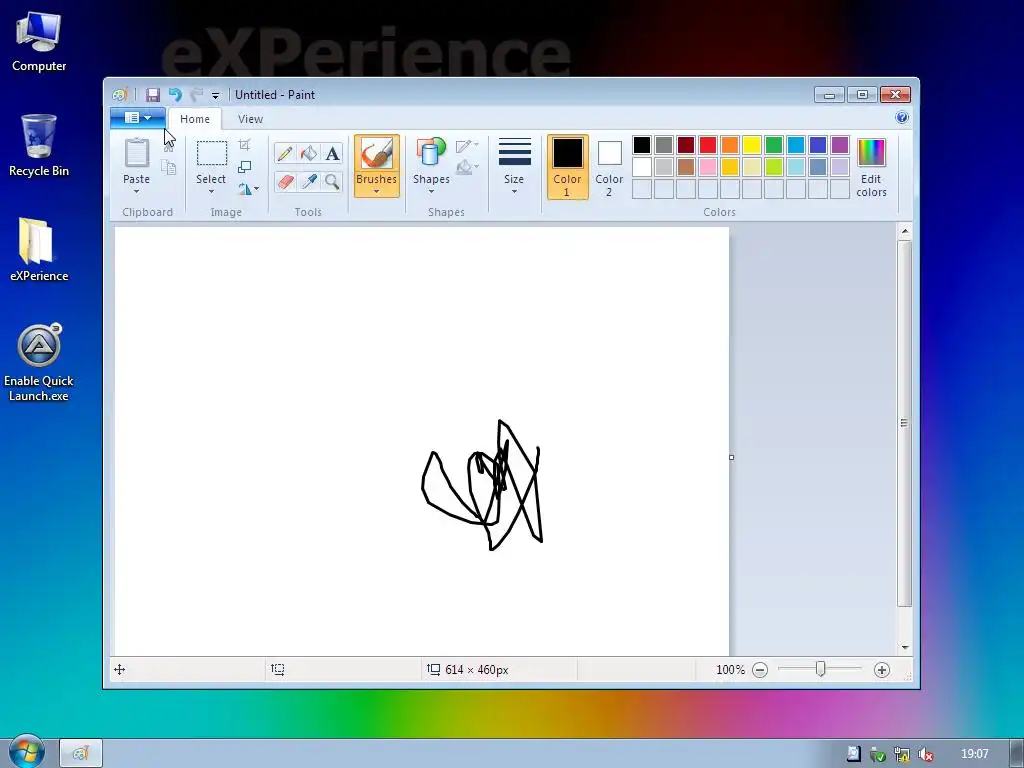Image resolution: width=1024 pixels, height=768 pixels.
Task: Click the canvas right-edge resize handle
Action: point(731,457)
